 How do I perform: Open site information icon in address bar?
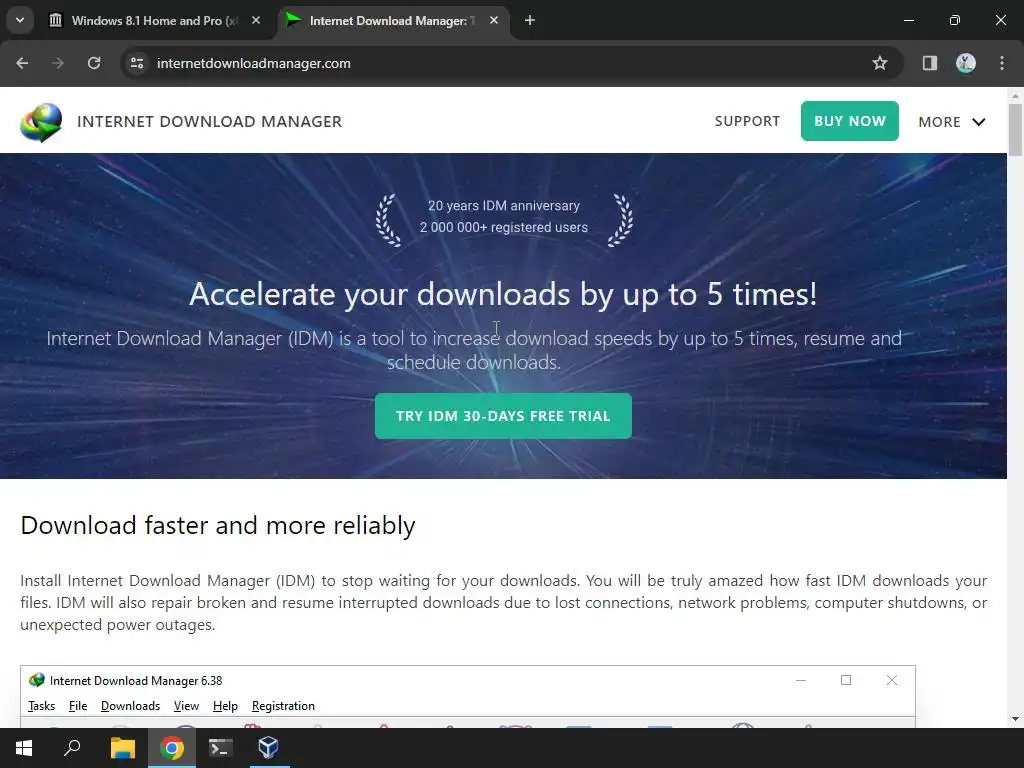pos(137,63)
